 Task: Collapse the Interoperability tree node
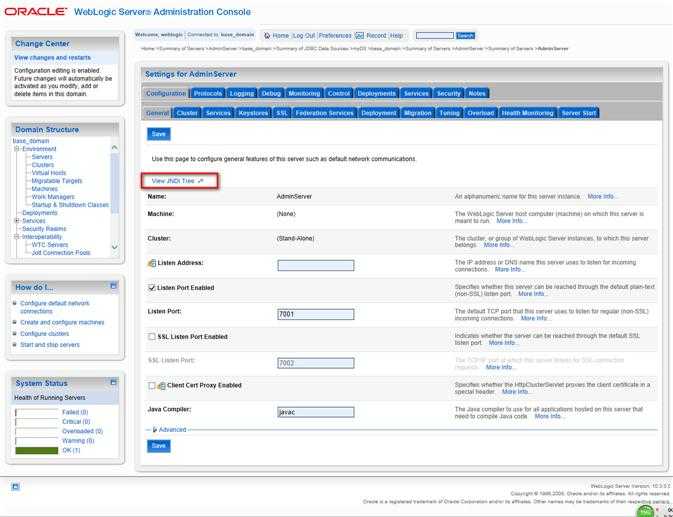(17, 237)
